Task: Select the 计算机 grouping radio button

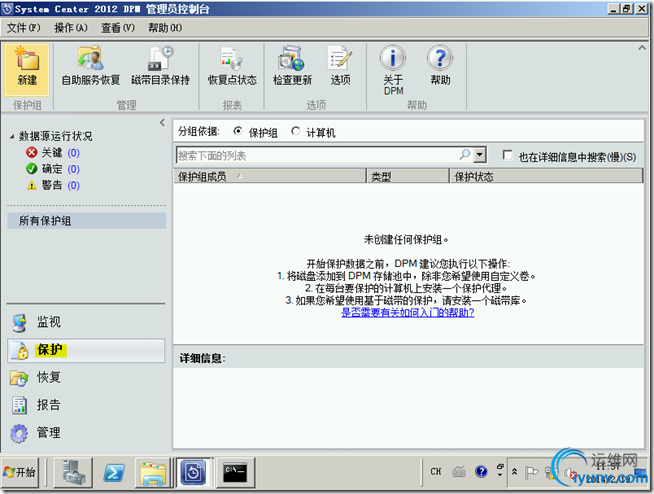Action: click(295, 131)
